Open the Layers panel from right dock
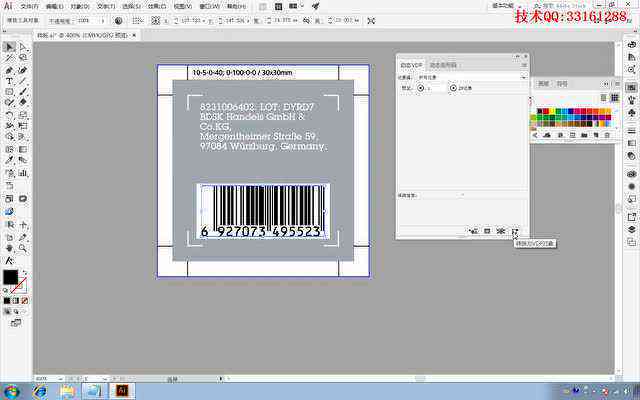The height and width of the screenshot is (400, 640). point(632,229)
